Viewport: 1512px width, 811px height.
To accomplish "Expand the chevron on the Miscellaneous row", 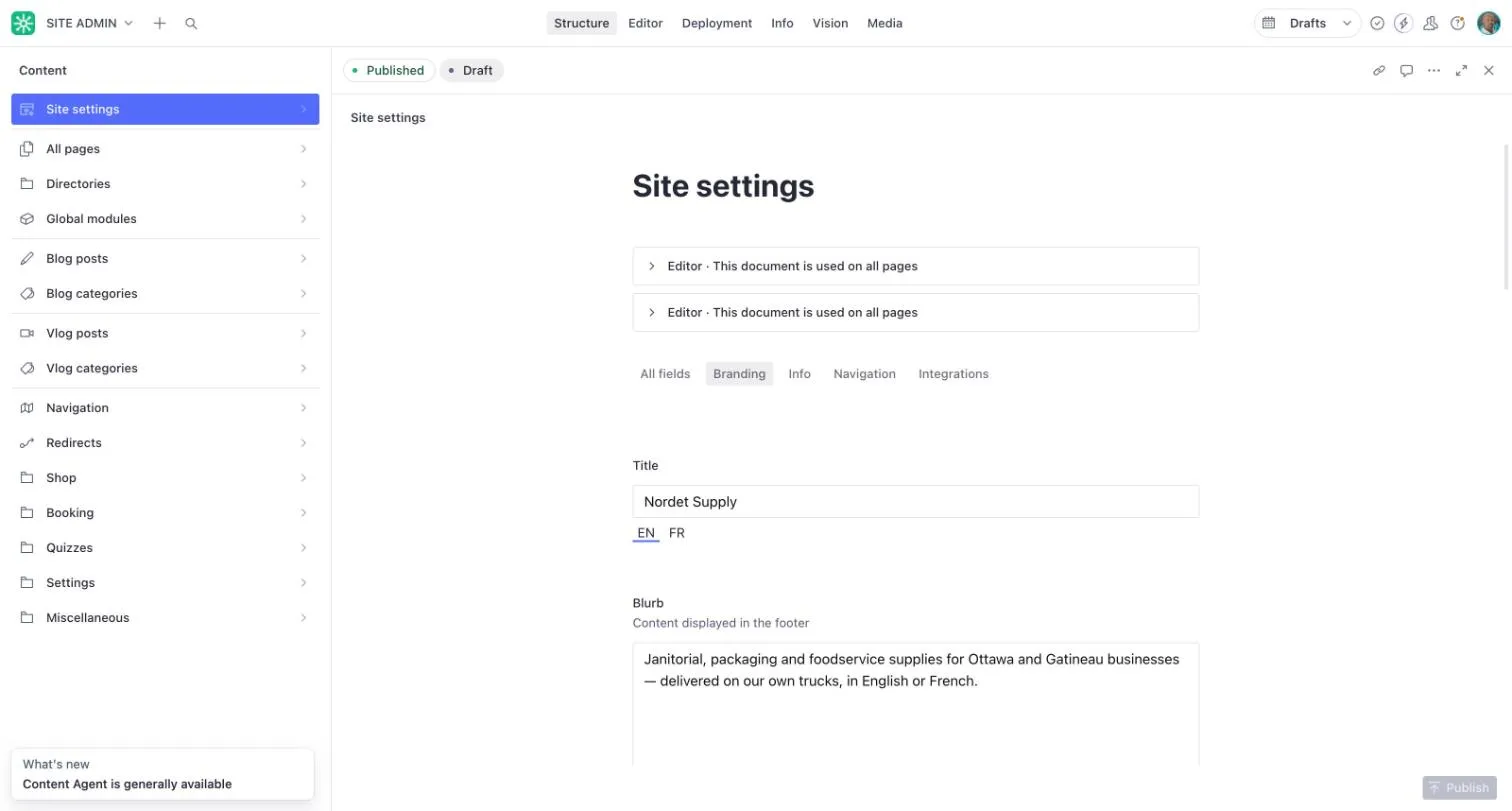I will [x=303, y=618].
